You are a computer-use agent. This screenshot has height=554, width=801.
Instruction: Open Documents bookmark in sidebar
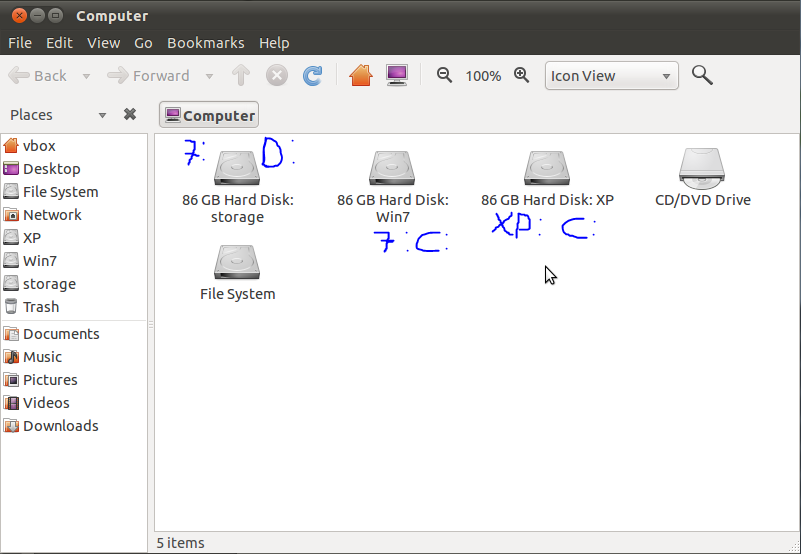click(x=75, y=334)
